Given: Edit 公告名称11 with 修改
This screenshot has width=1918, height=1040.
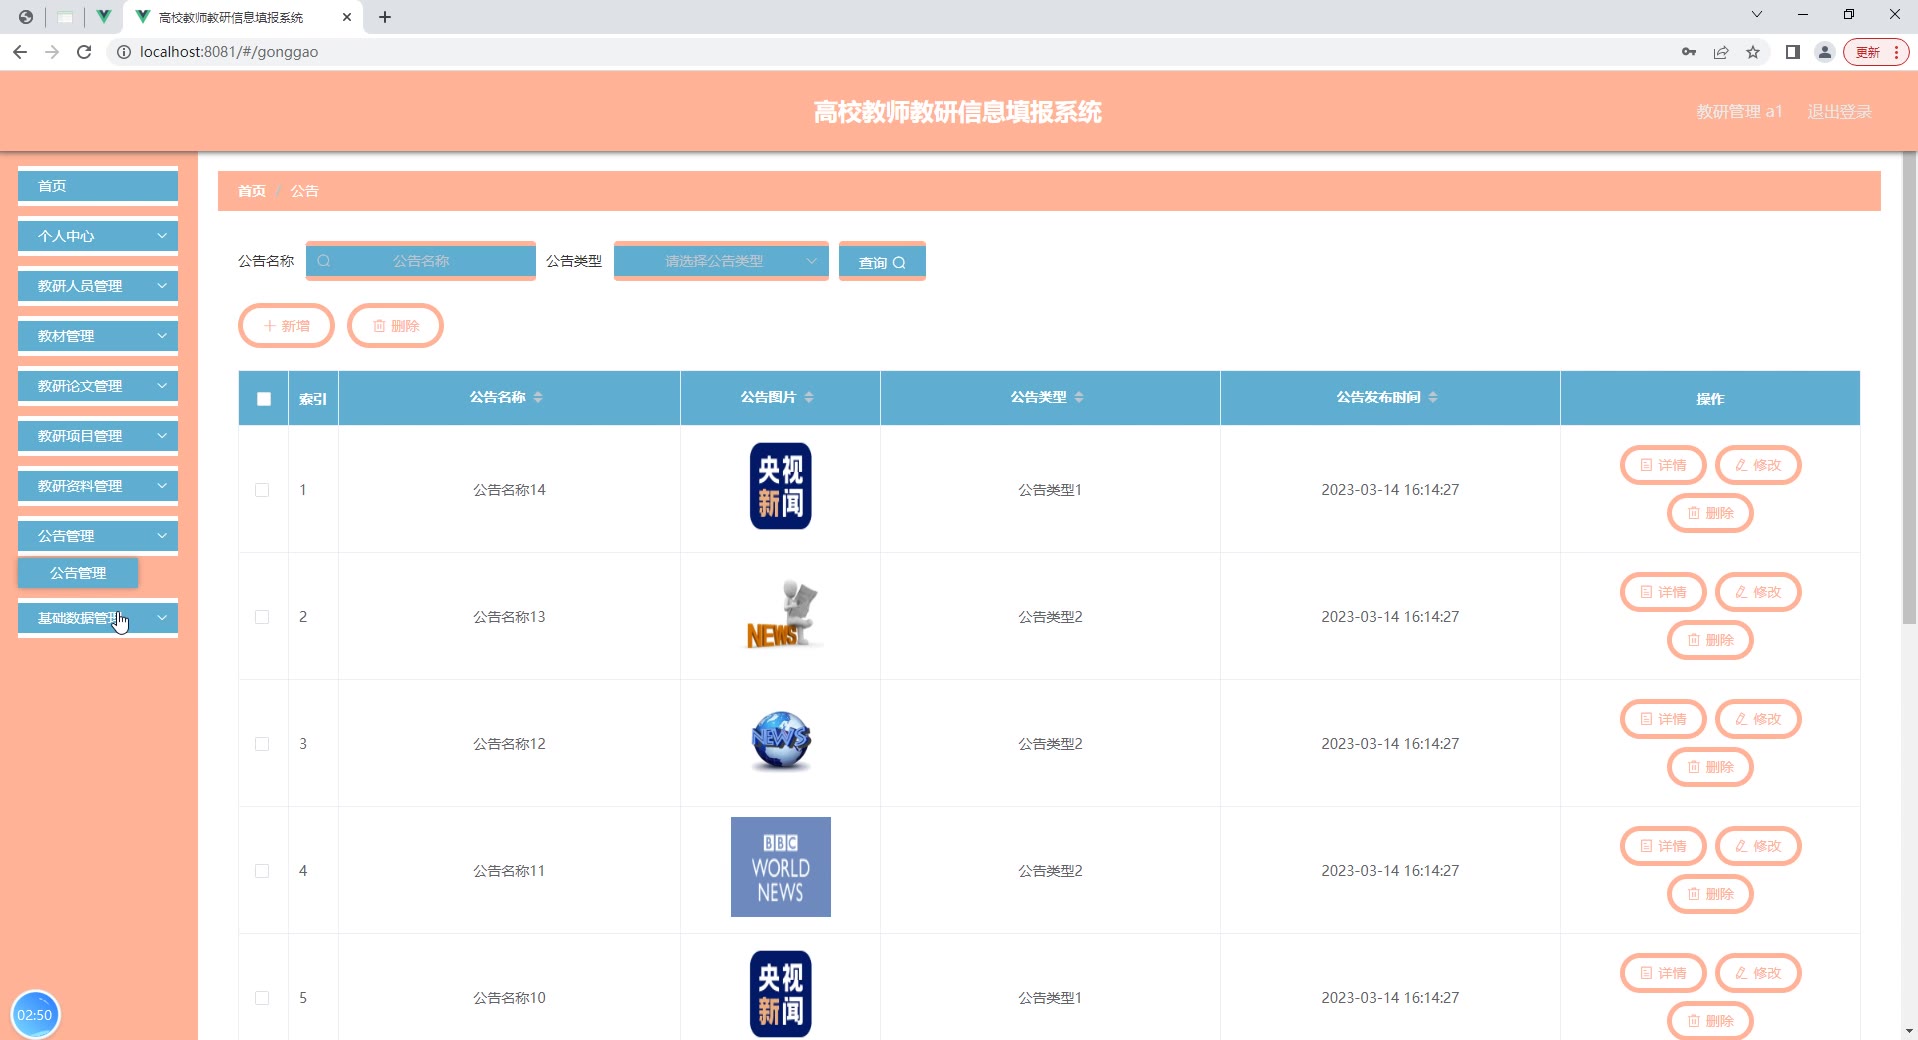Looking at the screenshot, I should click(x=1758, y=846).
